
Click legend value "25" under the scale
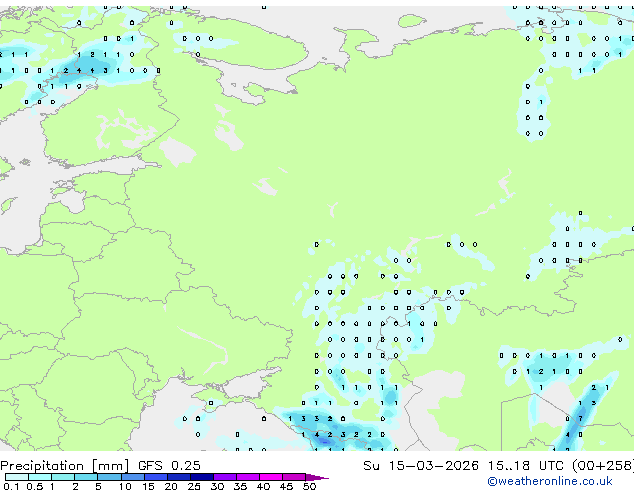coord(194,486)
